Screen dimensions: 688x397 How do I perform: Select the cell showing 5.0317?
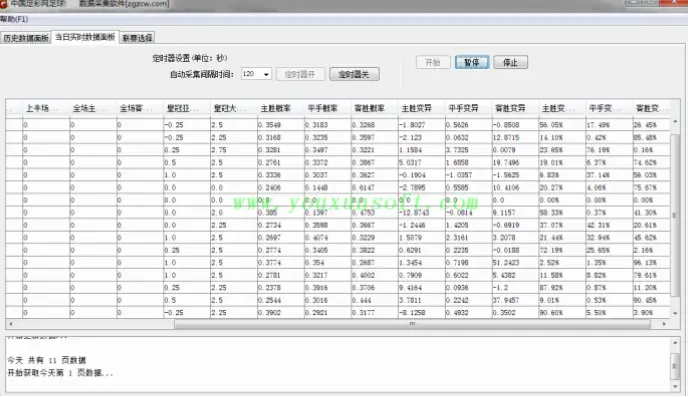pyautogui.click(x=421, y=163)
